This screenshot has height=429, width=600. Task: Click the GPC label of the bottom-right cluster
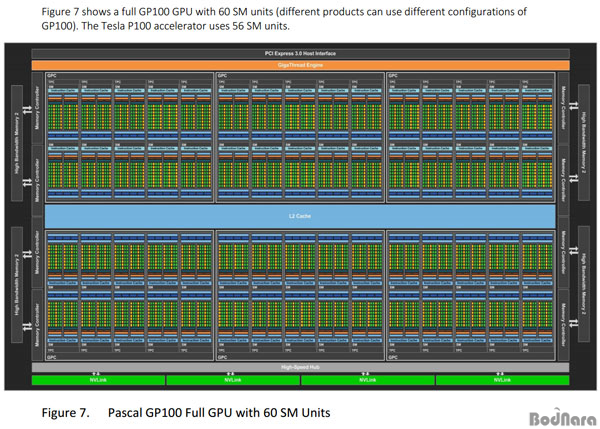(x=393, y=357)
